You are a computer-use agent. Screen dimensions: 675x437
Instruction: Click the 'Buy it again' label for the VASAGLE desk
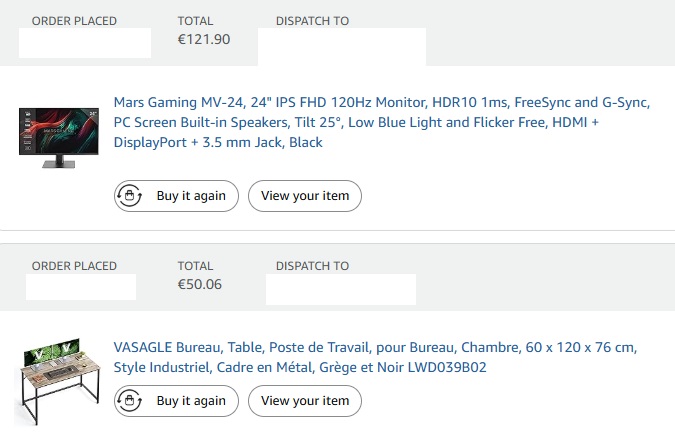point(191,401)
